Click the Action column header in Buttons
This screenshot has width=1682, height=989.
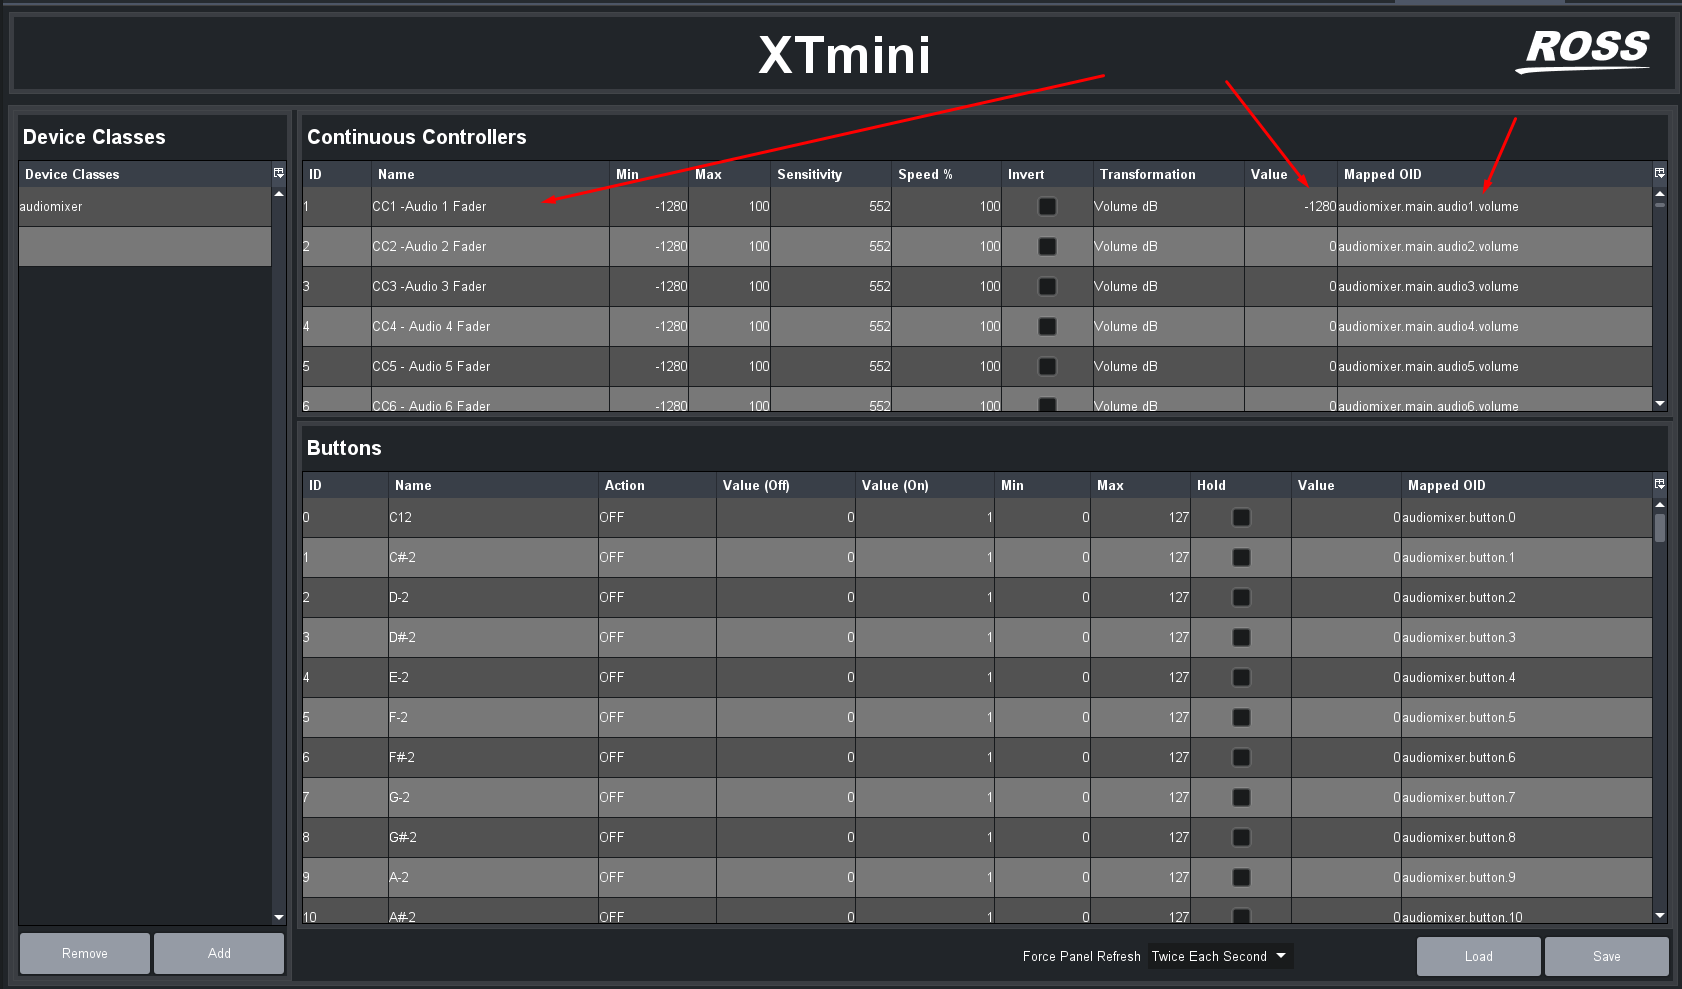point(657,485)
